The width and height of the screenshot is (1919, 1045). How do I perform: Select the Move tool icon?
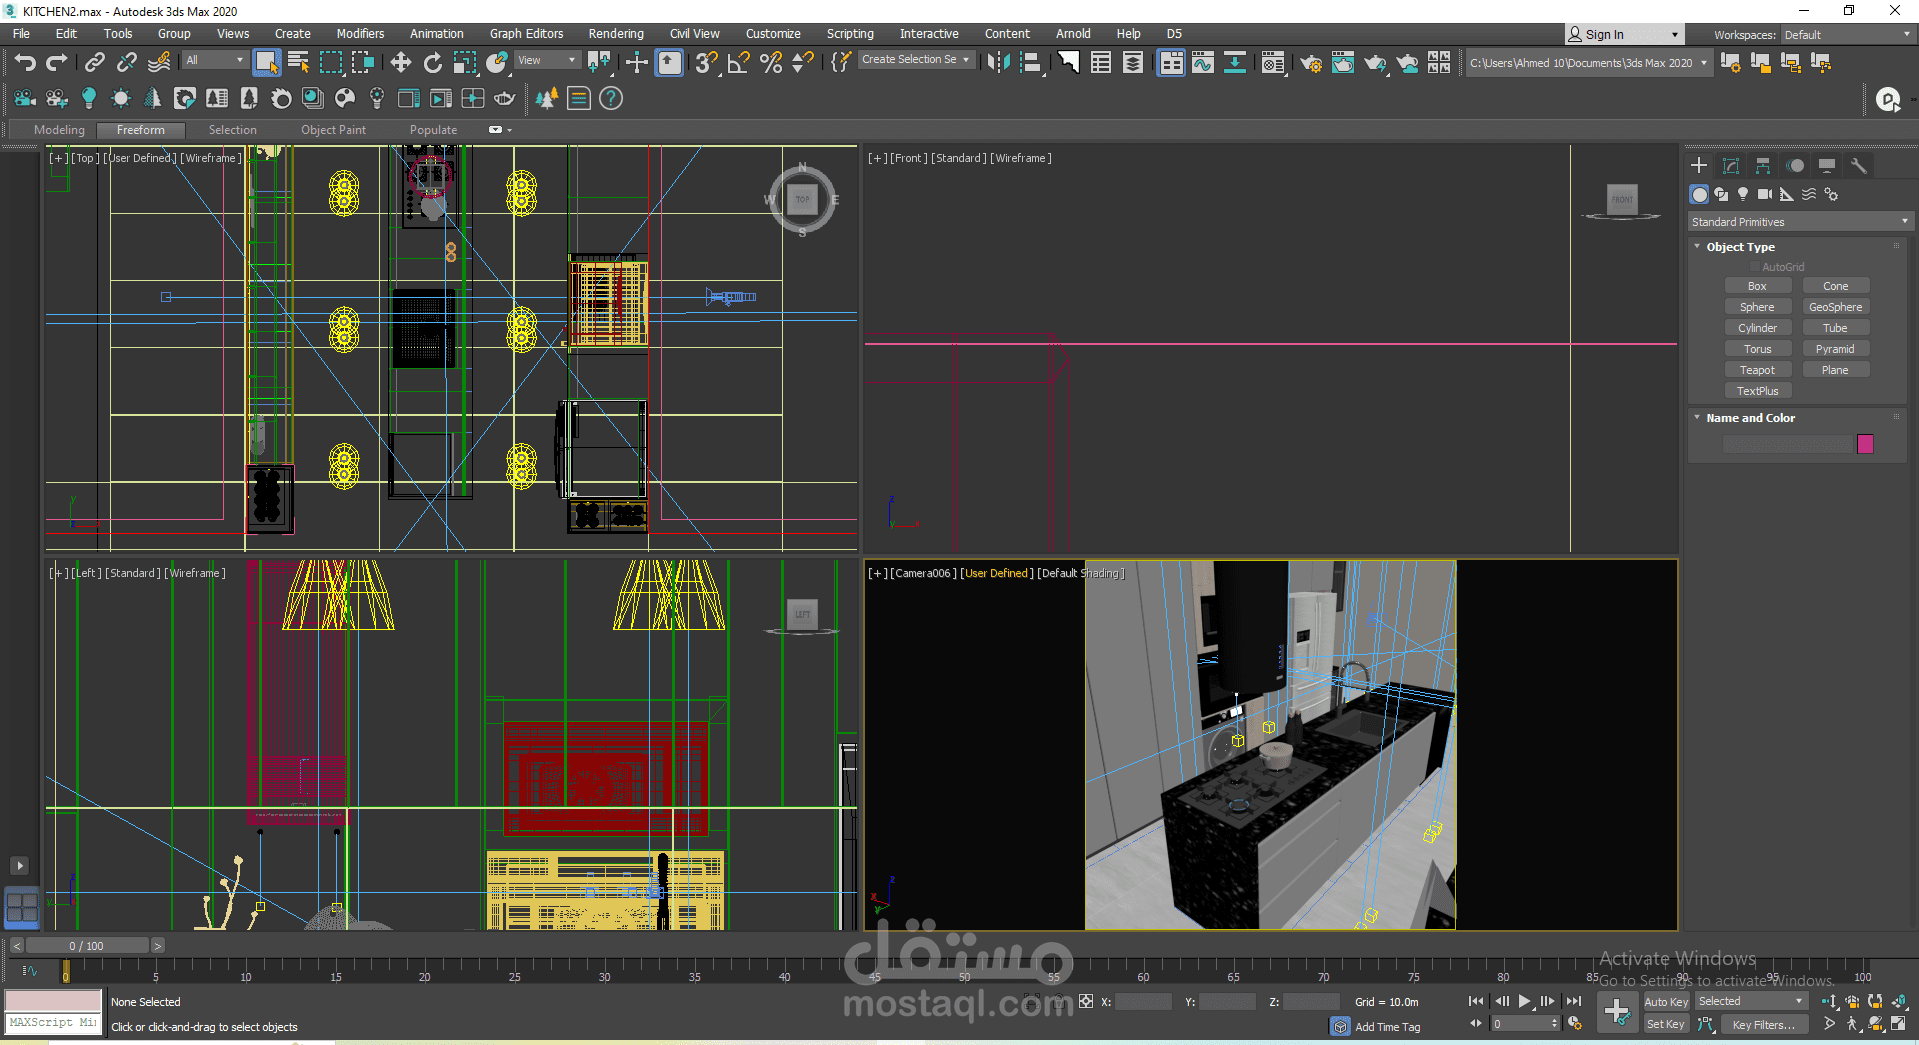(x=401, y=63)
